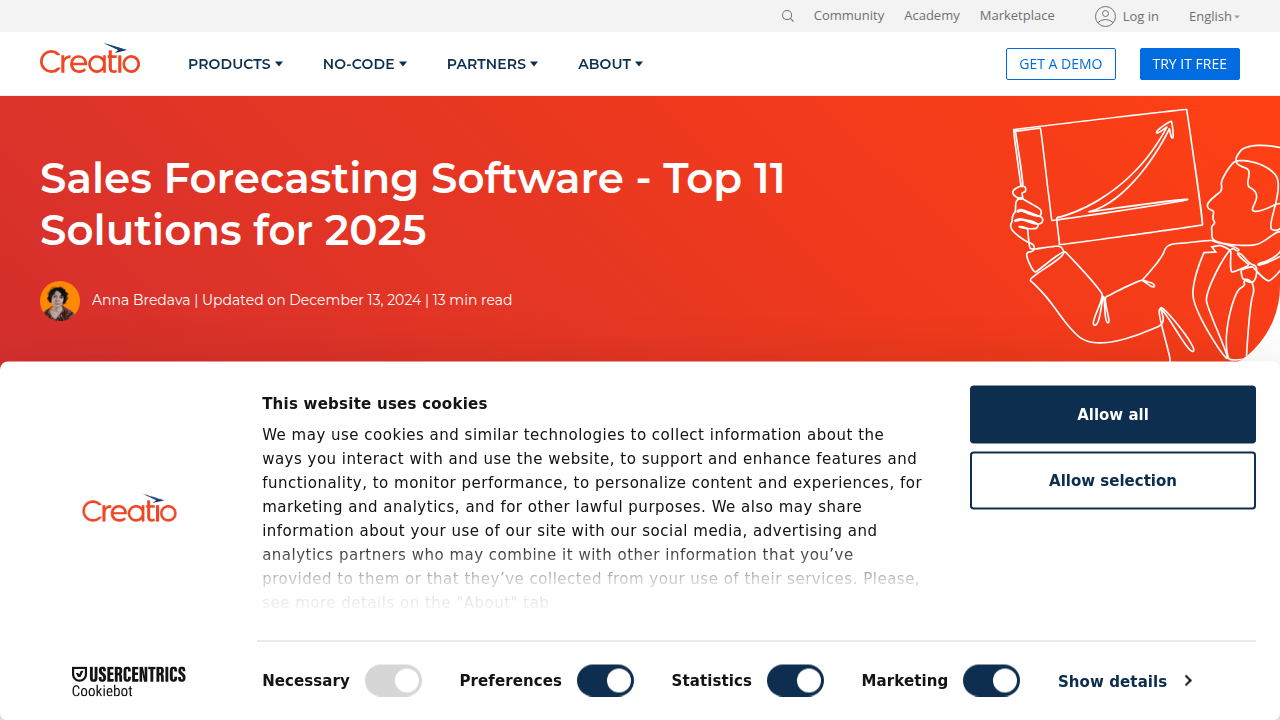Click the Sales Forecasting Software article title
1280x720 pixels.
point(413,204)
